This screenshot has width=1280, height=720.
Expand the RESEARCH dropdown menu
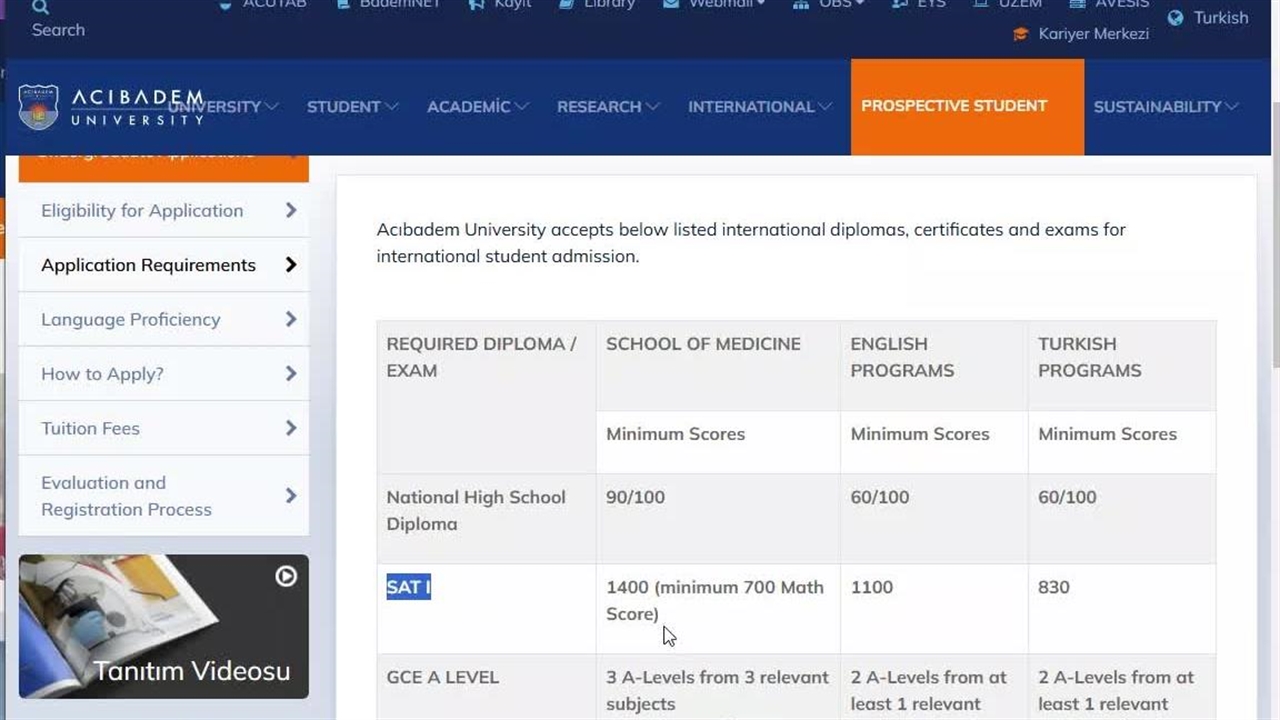point(608,107)
